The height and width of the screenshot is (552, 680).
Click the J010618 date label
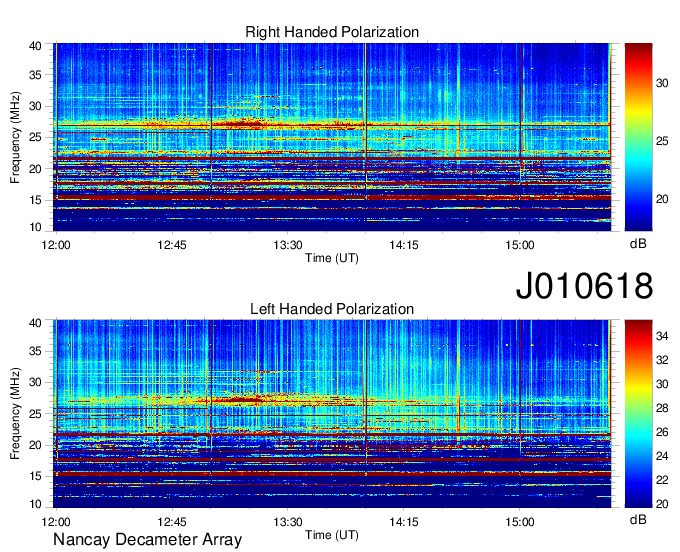(584, 286)
